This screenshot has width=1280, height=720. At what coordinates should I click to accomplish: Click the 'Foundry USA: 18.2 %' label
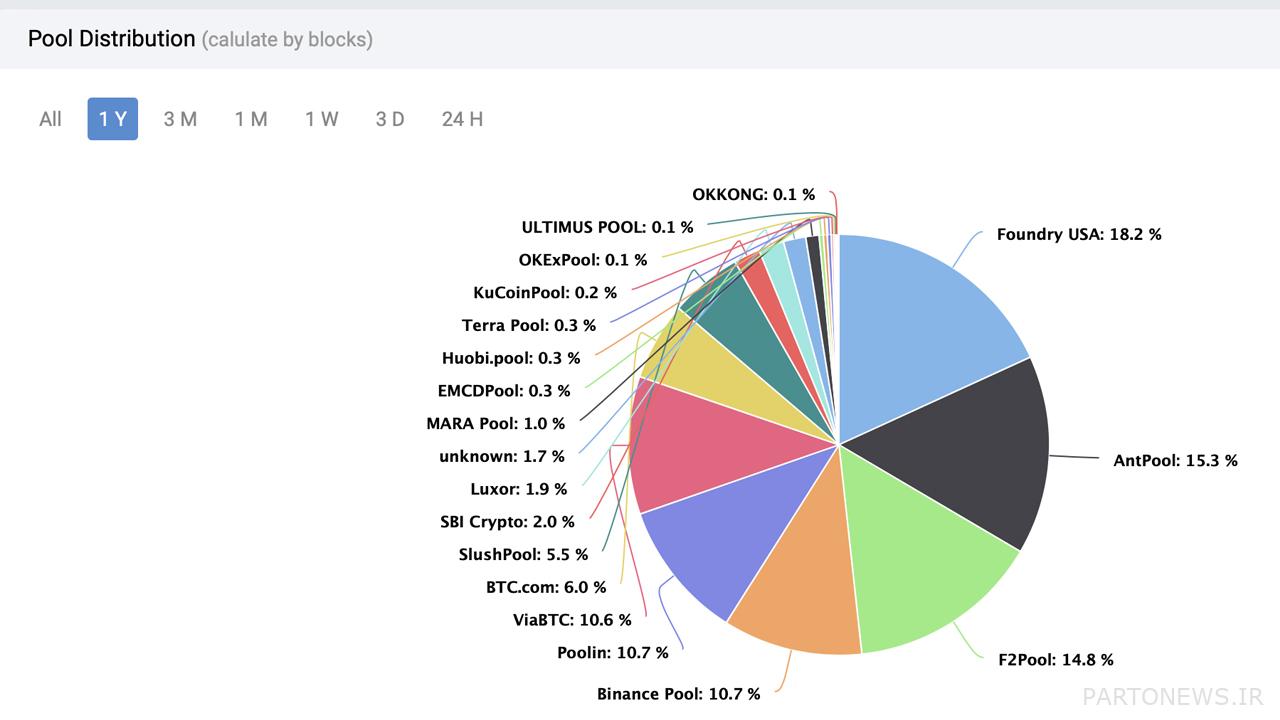pos(1079,234)
